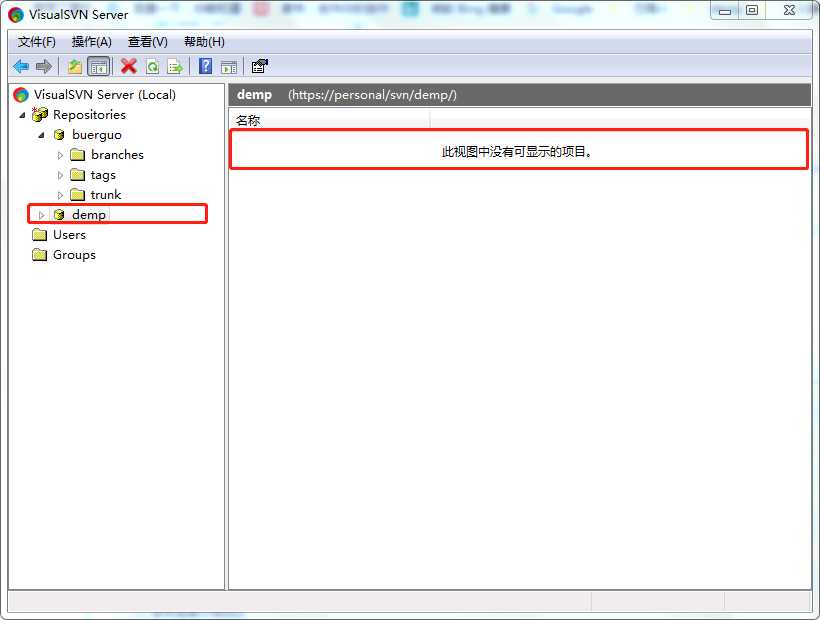Click the bold demp header title
Image resolution: width=820 pixels, height=620 pixels.
(254, 95)
